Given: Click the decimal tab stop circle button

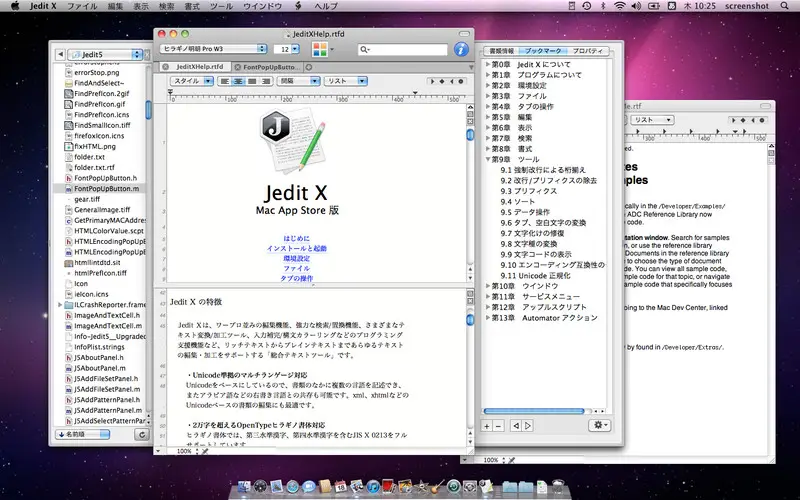Looking at the screenshot, I should coord(461,81).
